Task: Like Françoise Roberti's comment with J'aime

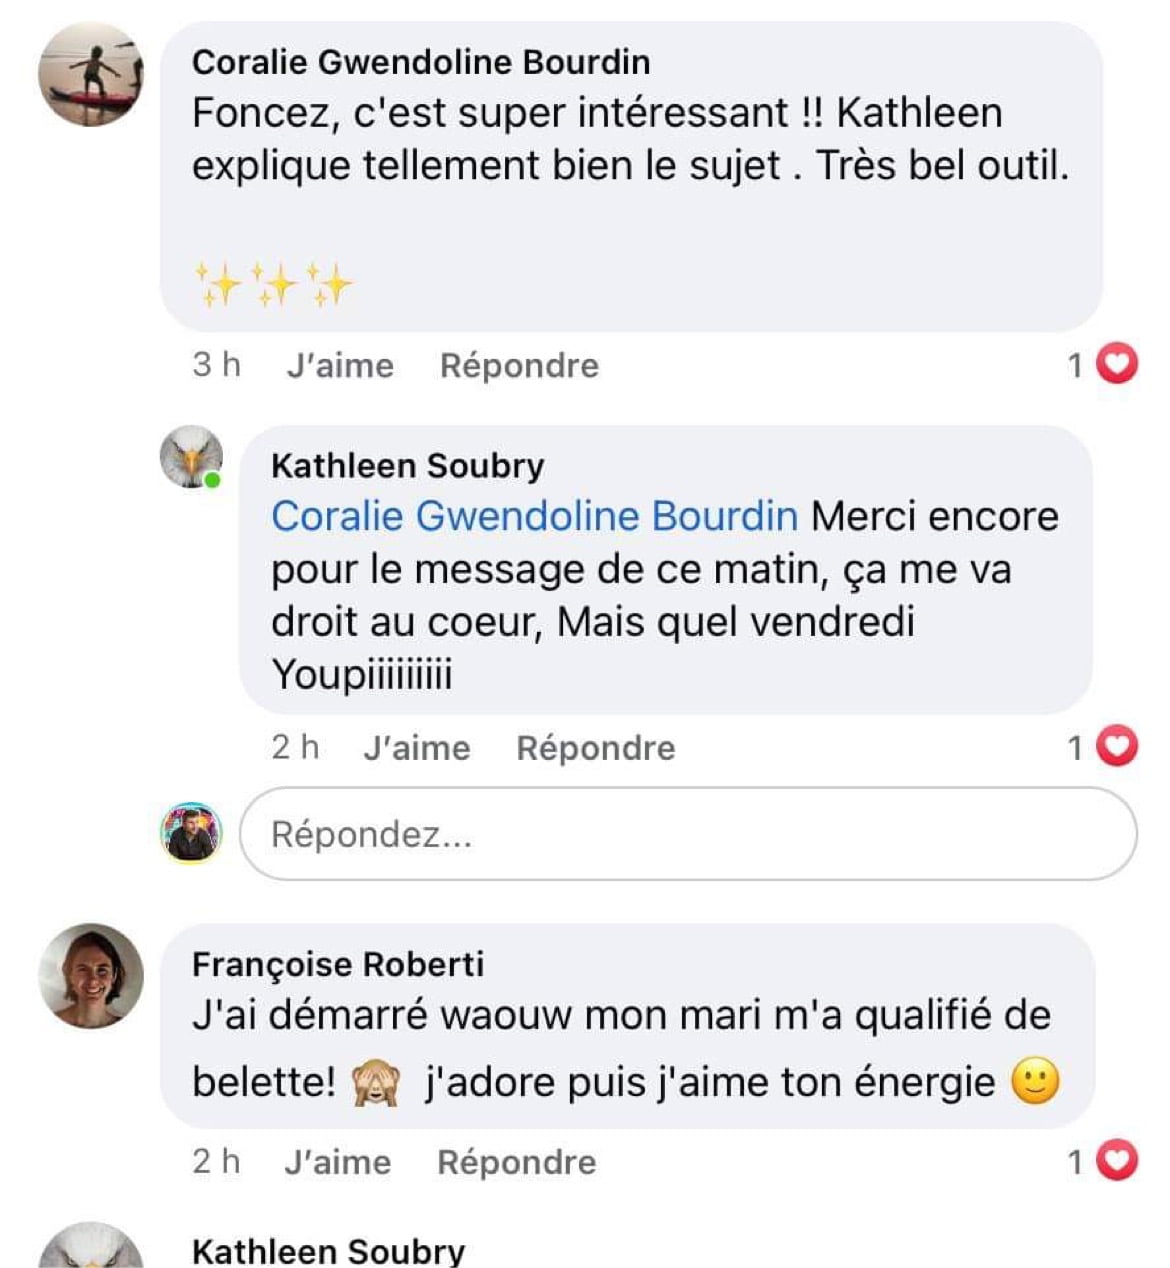Action: pos(337,1162)
